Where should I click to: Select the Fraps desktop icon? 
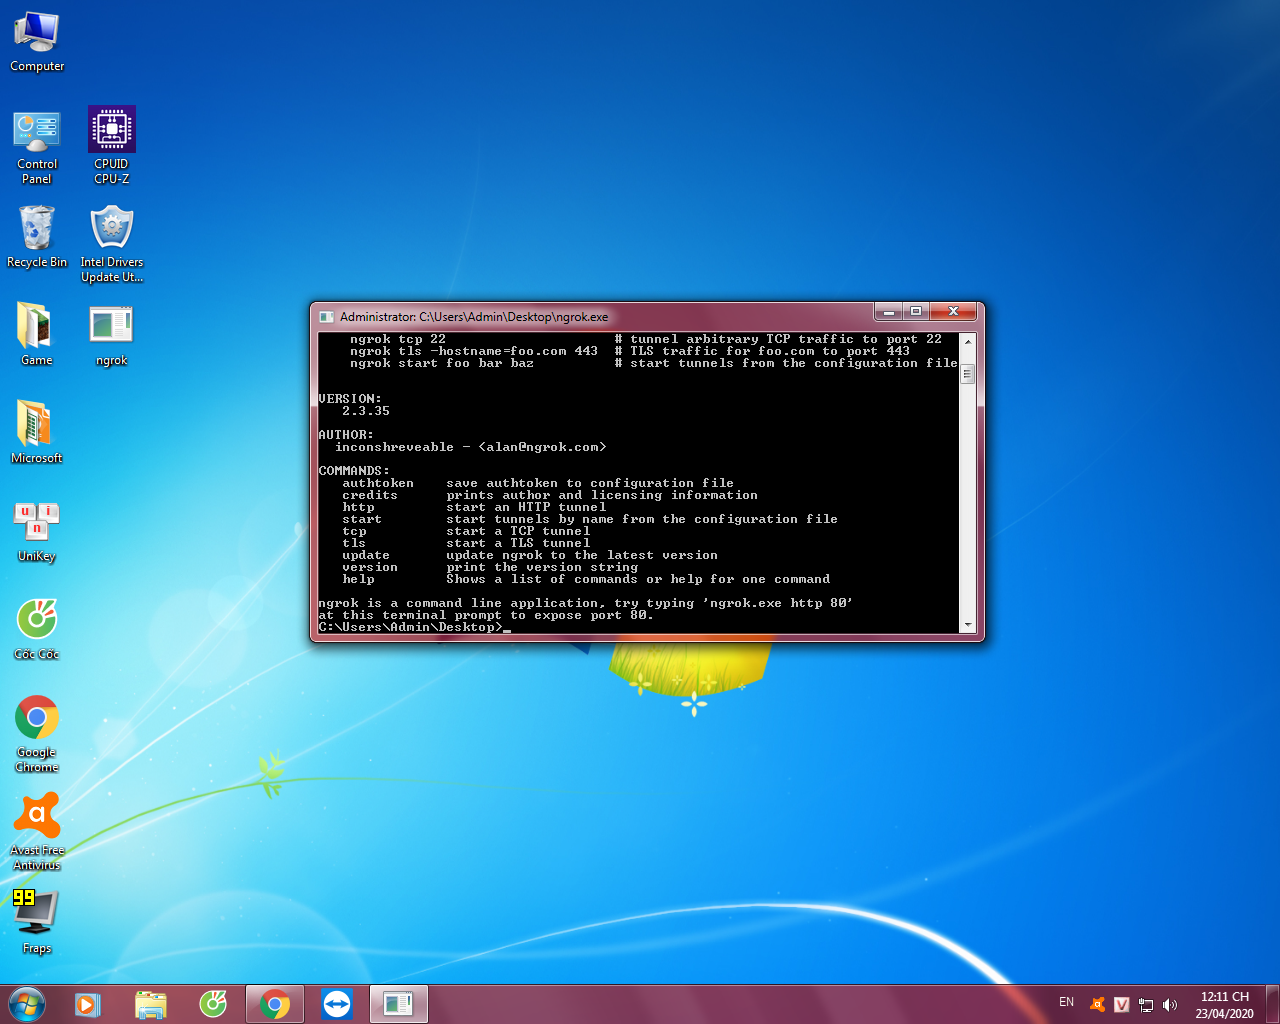37,915
